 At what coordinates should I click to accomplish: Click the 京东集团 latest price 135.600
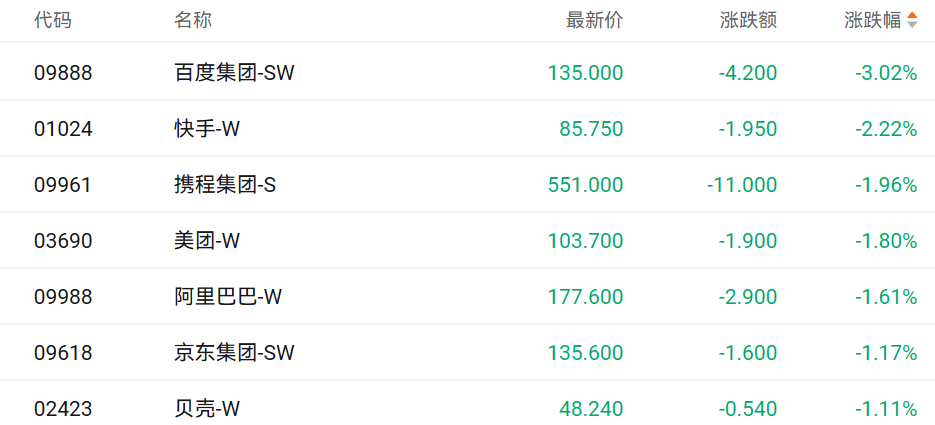point(585,352)
